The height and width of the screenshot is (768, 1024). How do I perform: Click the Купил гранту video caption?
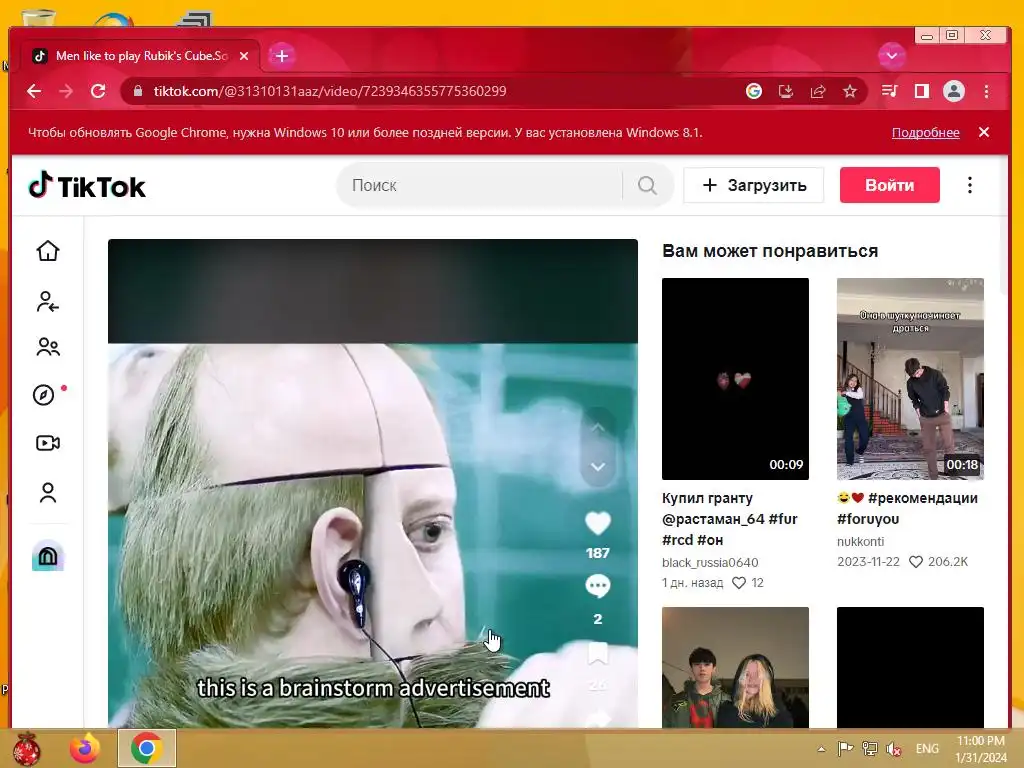coord(730,519)
